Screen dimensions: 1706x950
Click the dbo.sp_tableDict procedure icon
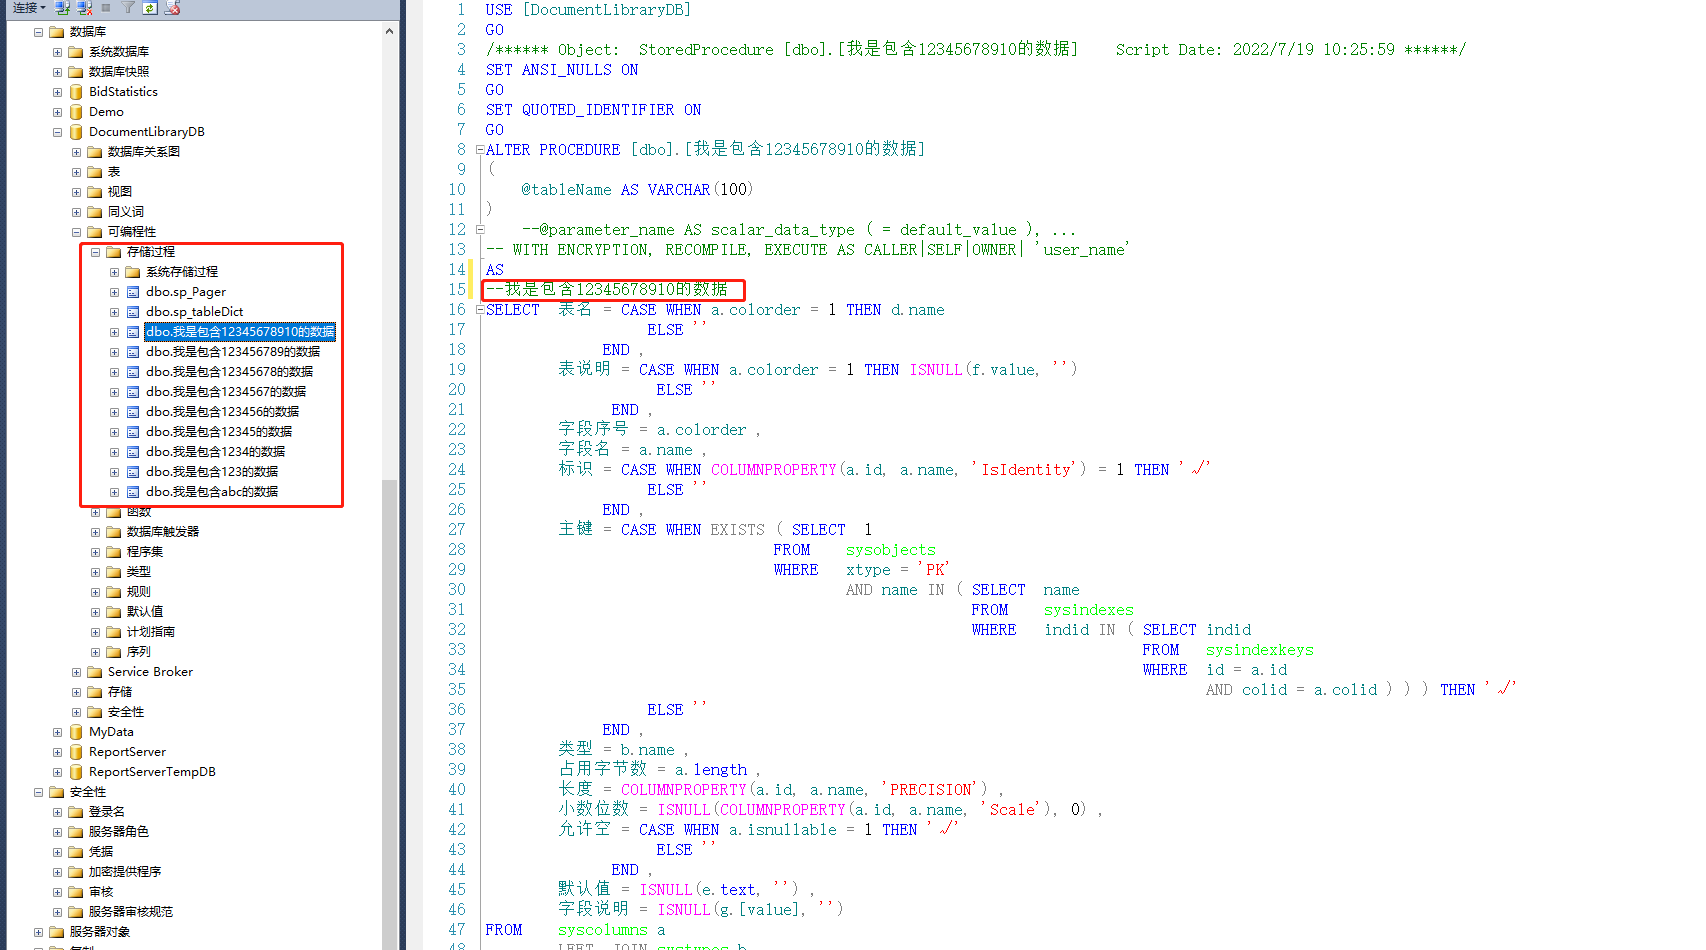[x=133, y=312]
